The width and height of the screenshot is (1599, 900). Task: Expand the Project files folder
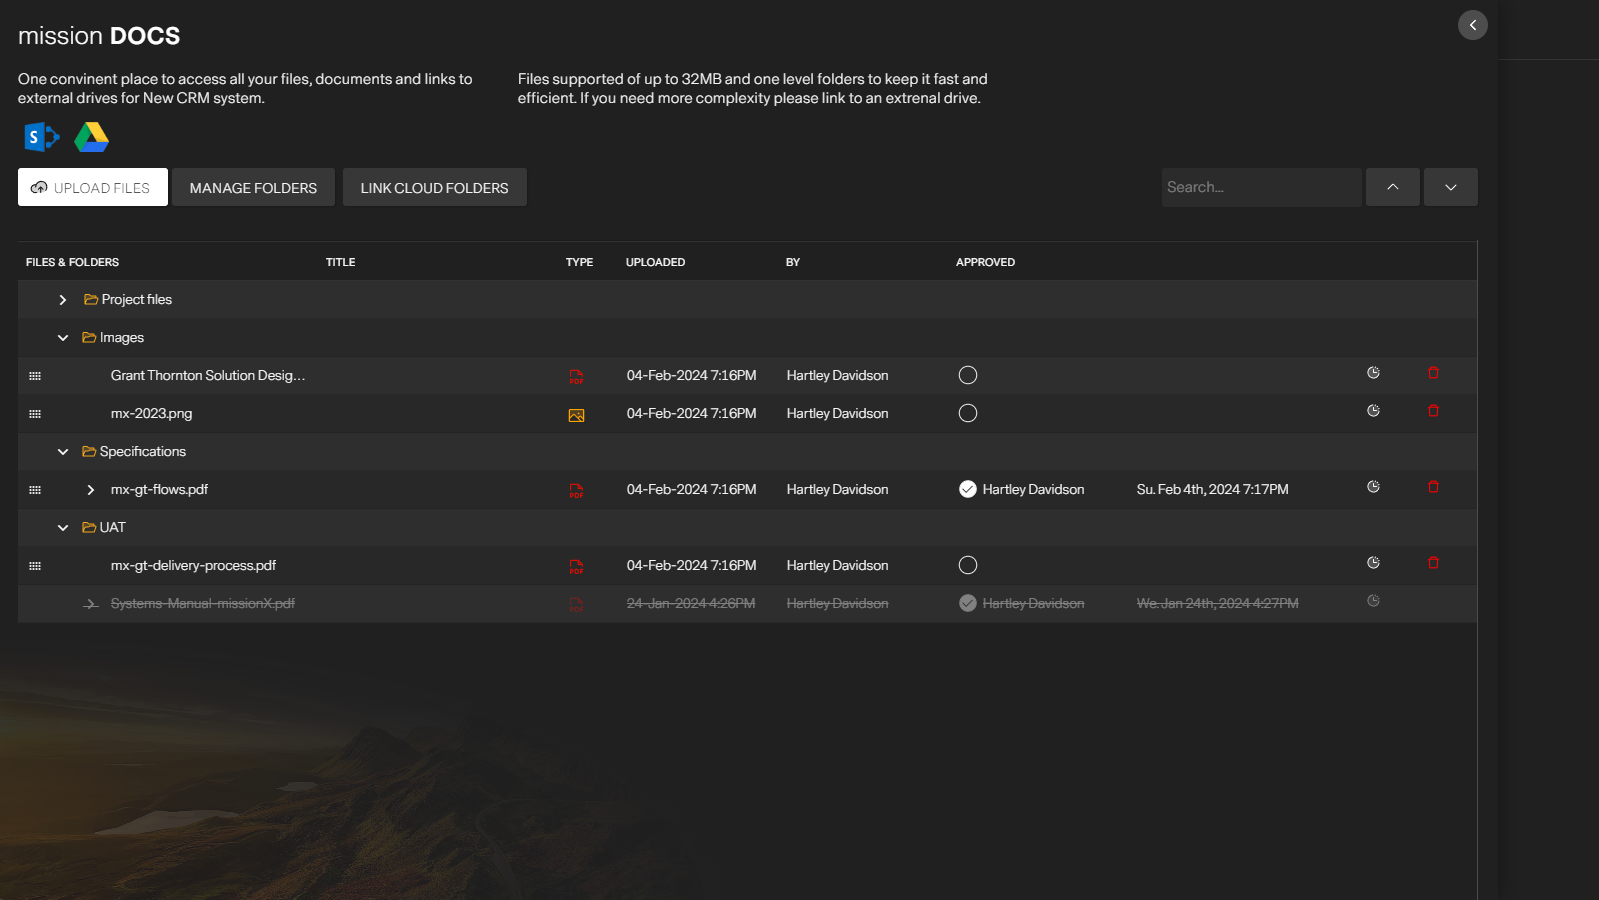(x=63, y=300)
